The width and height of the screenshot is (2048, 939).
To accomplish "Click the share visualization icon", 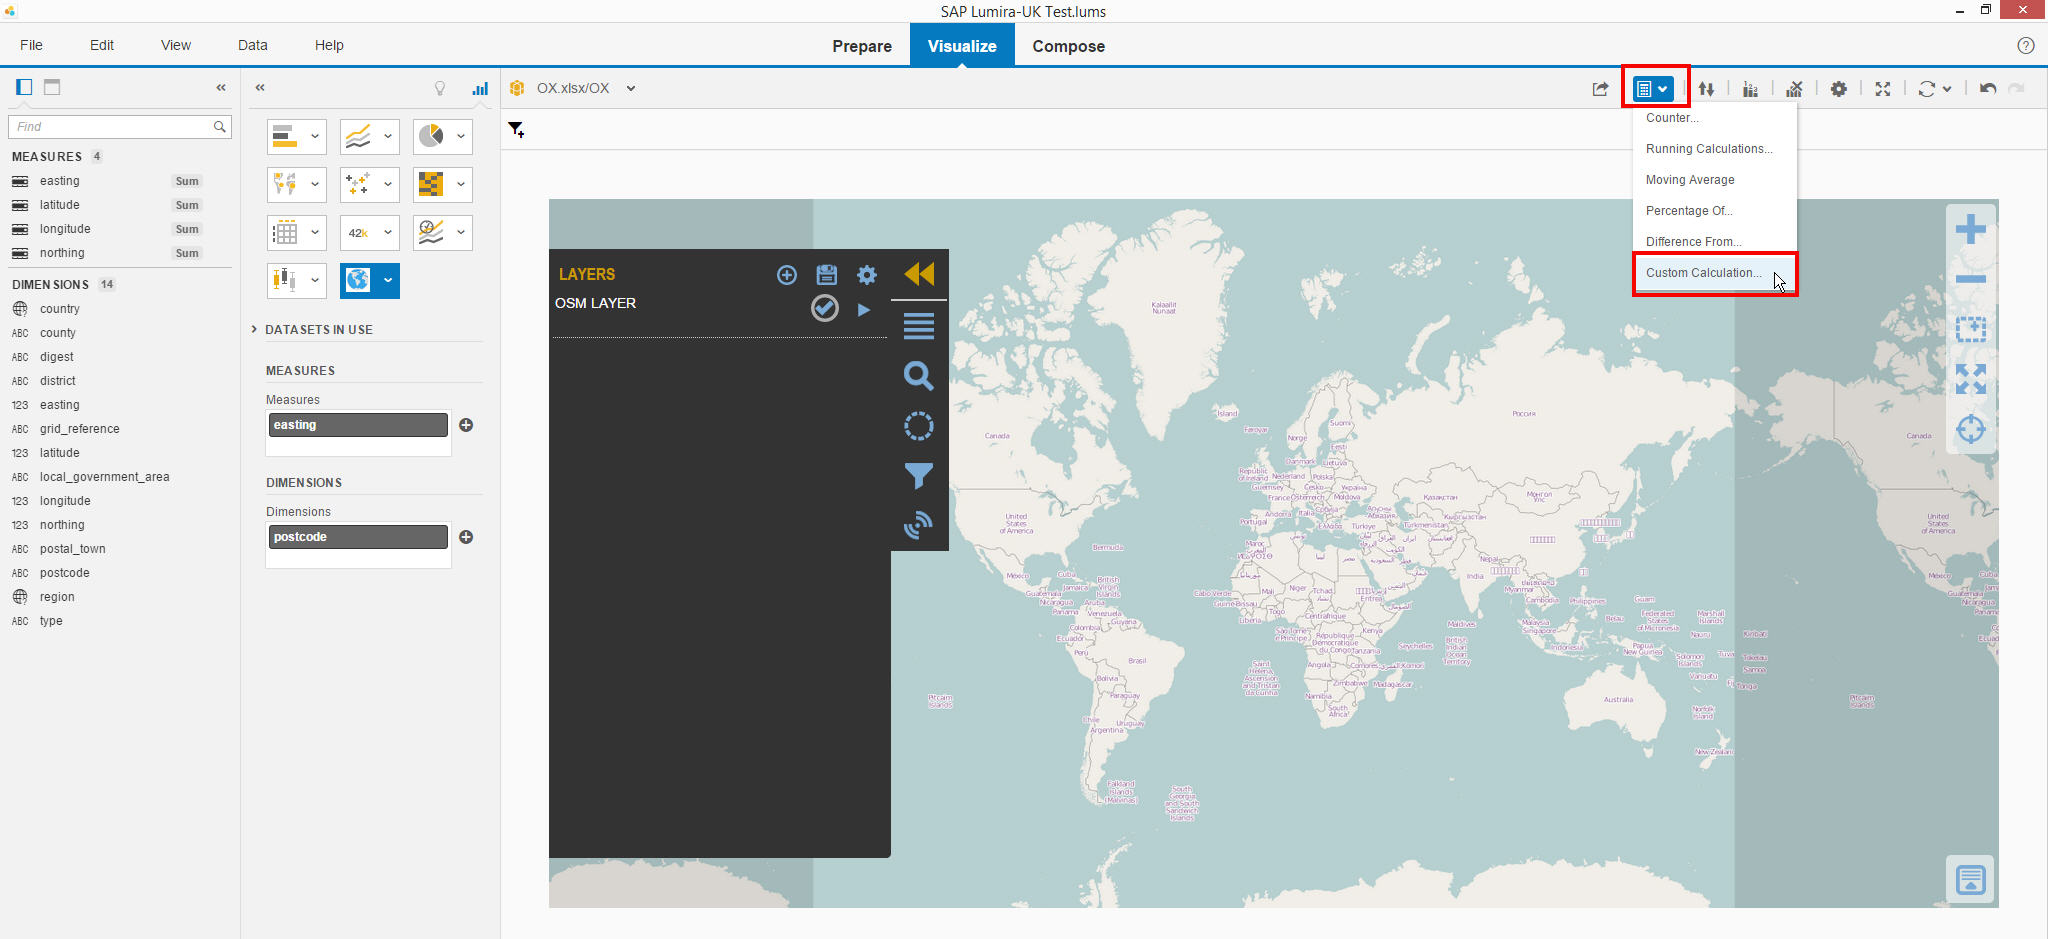I will click(x=1600, y=89).
